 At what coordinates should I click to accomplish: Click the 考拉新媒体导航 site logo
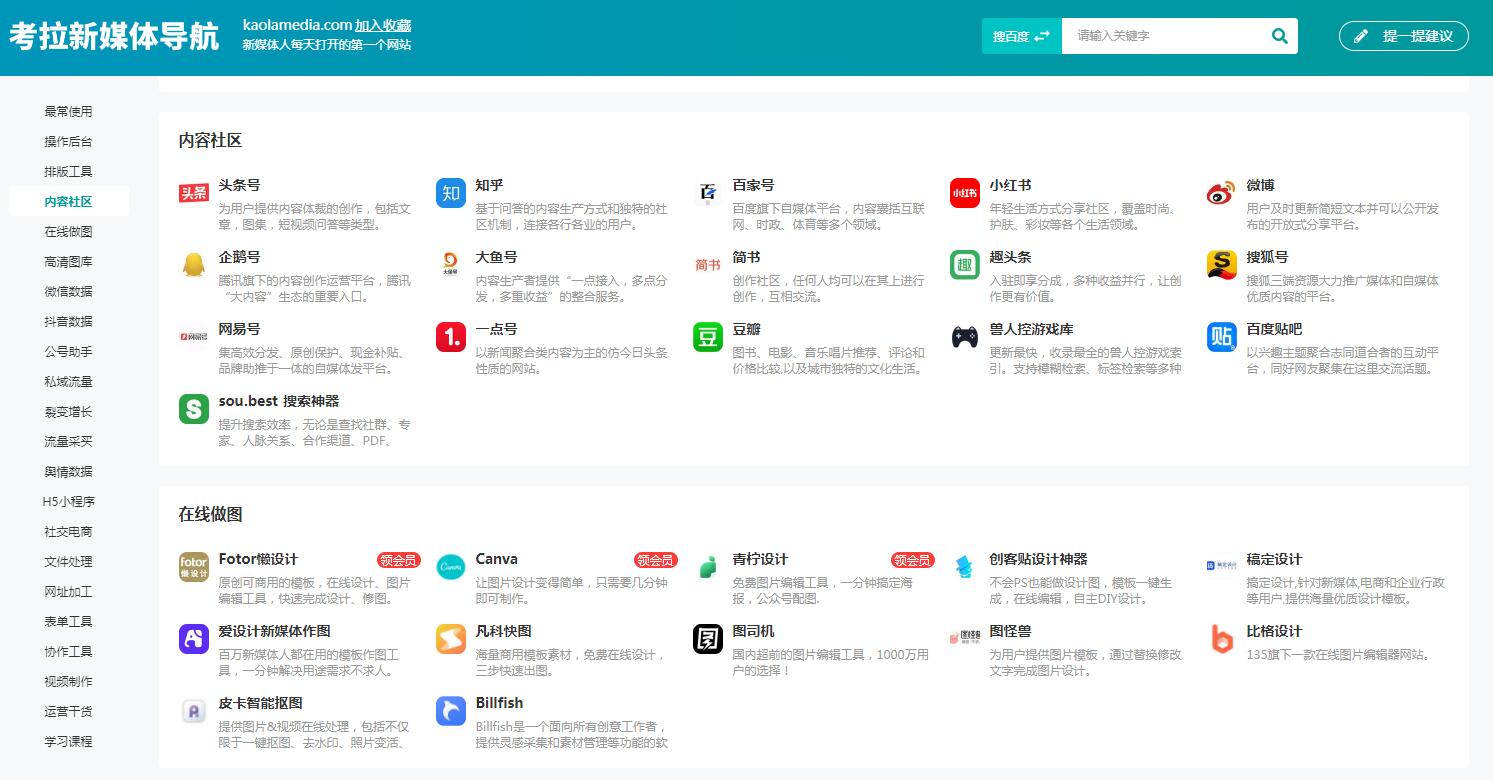[x=114, y=36]
